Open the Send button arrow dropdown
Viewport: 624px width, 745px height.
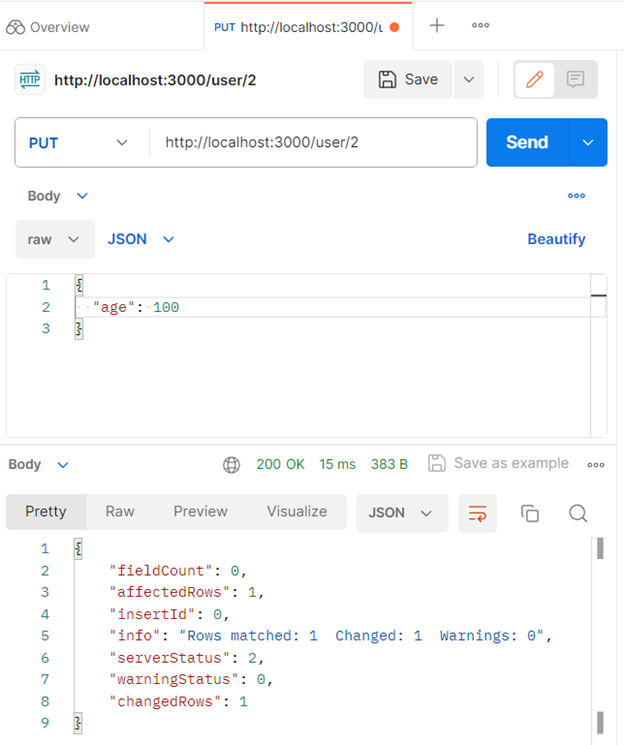(588, 143)
